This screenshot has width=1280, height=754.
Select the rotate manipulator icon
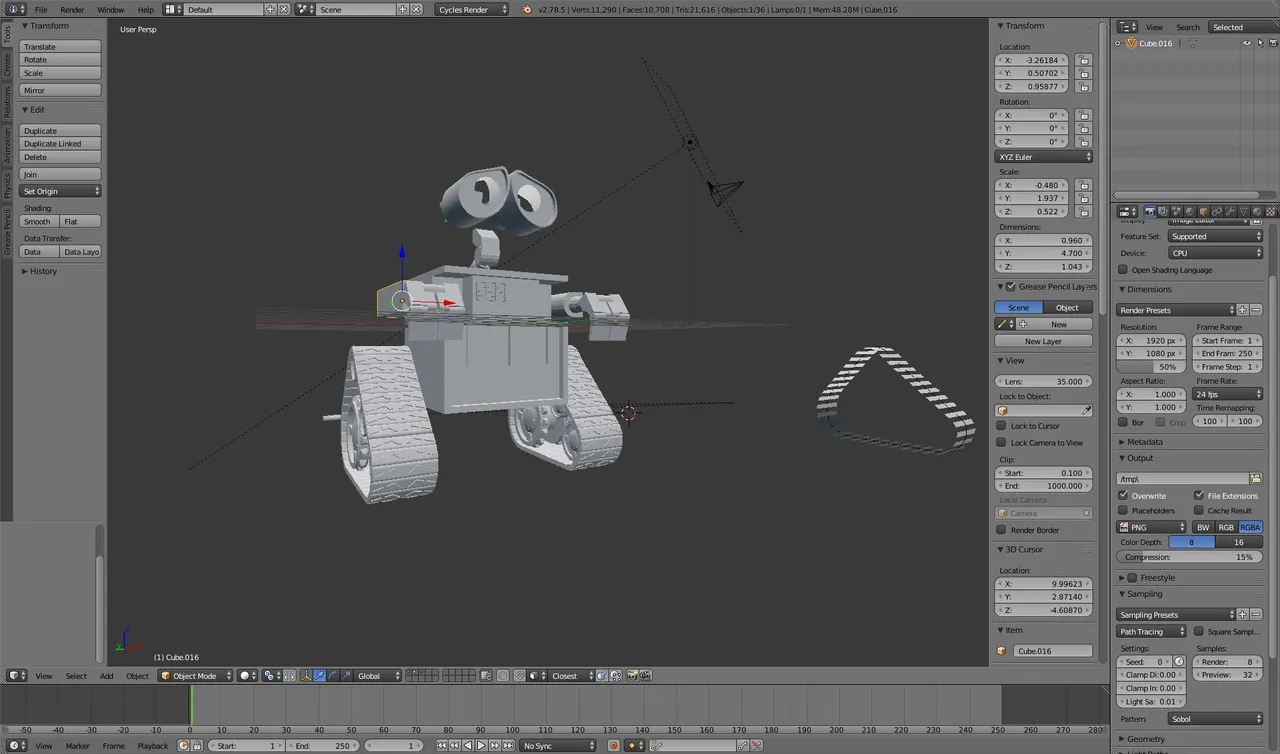click(x=332, y=676)
